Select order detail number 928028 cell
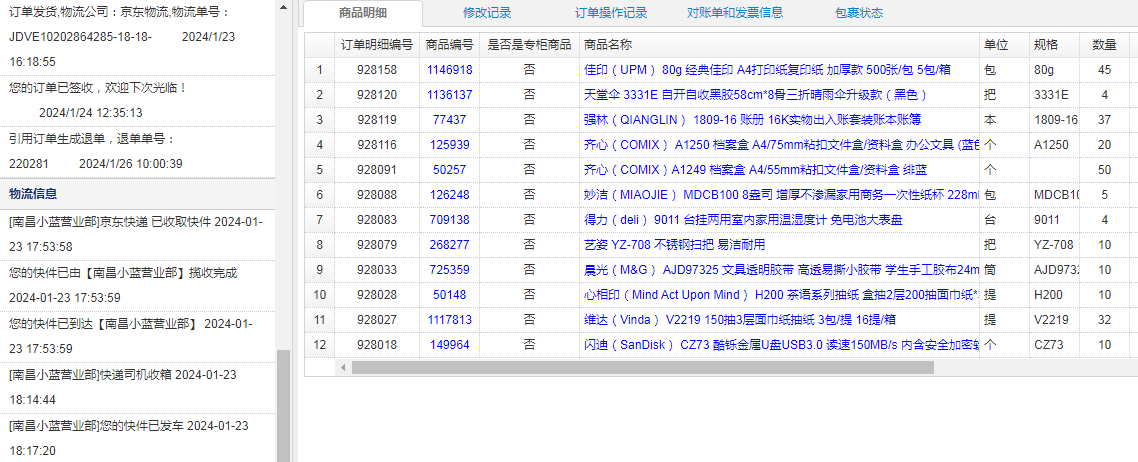 [377, 294]
